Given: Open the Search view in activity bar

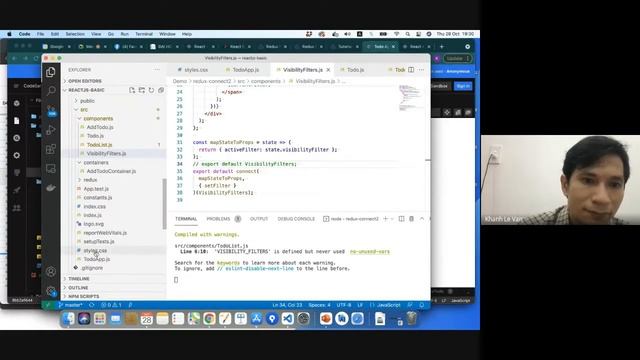Looking at the screenshot, I should [51, 91].
